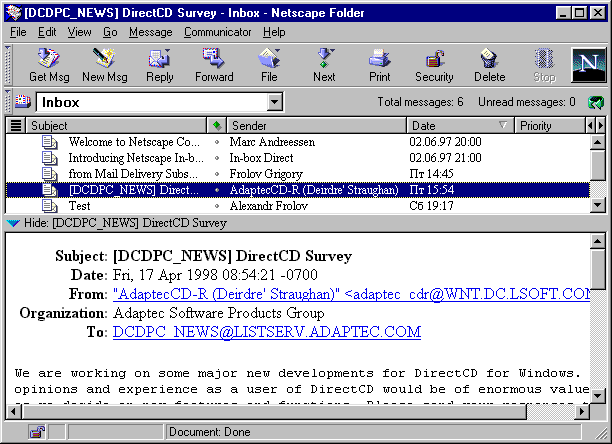Click the Netscape window title bar icon
Image resolution: width=612 pixels, height=444 pixels.
[14, 13]
